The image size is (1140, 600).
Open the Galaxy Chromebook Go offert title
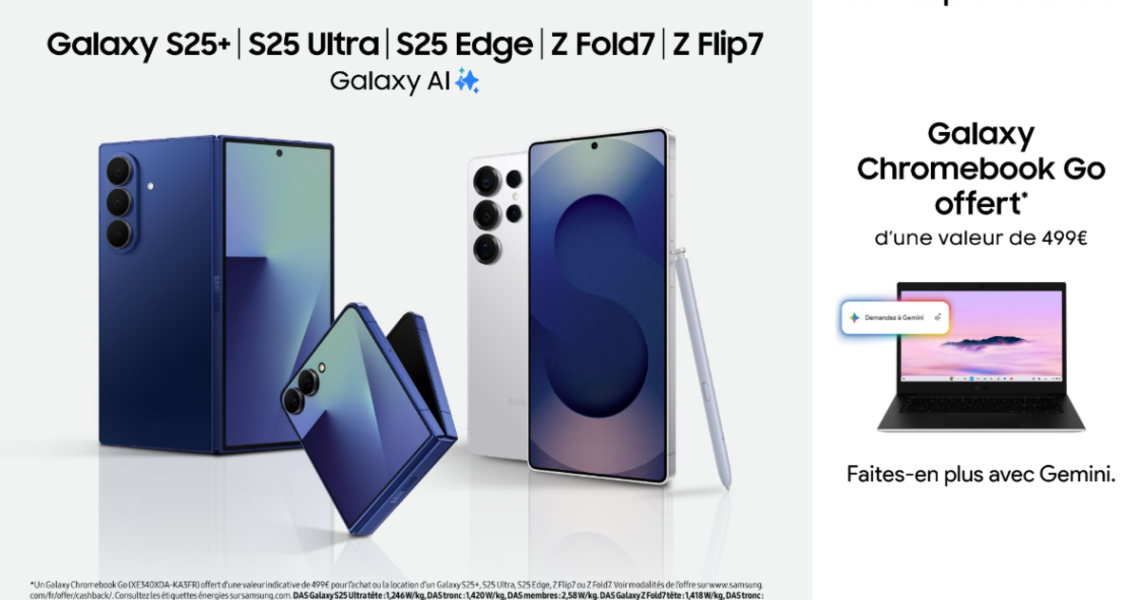coord(981,169)
